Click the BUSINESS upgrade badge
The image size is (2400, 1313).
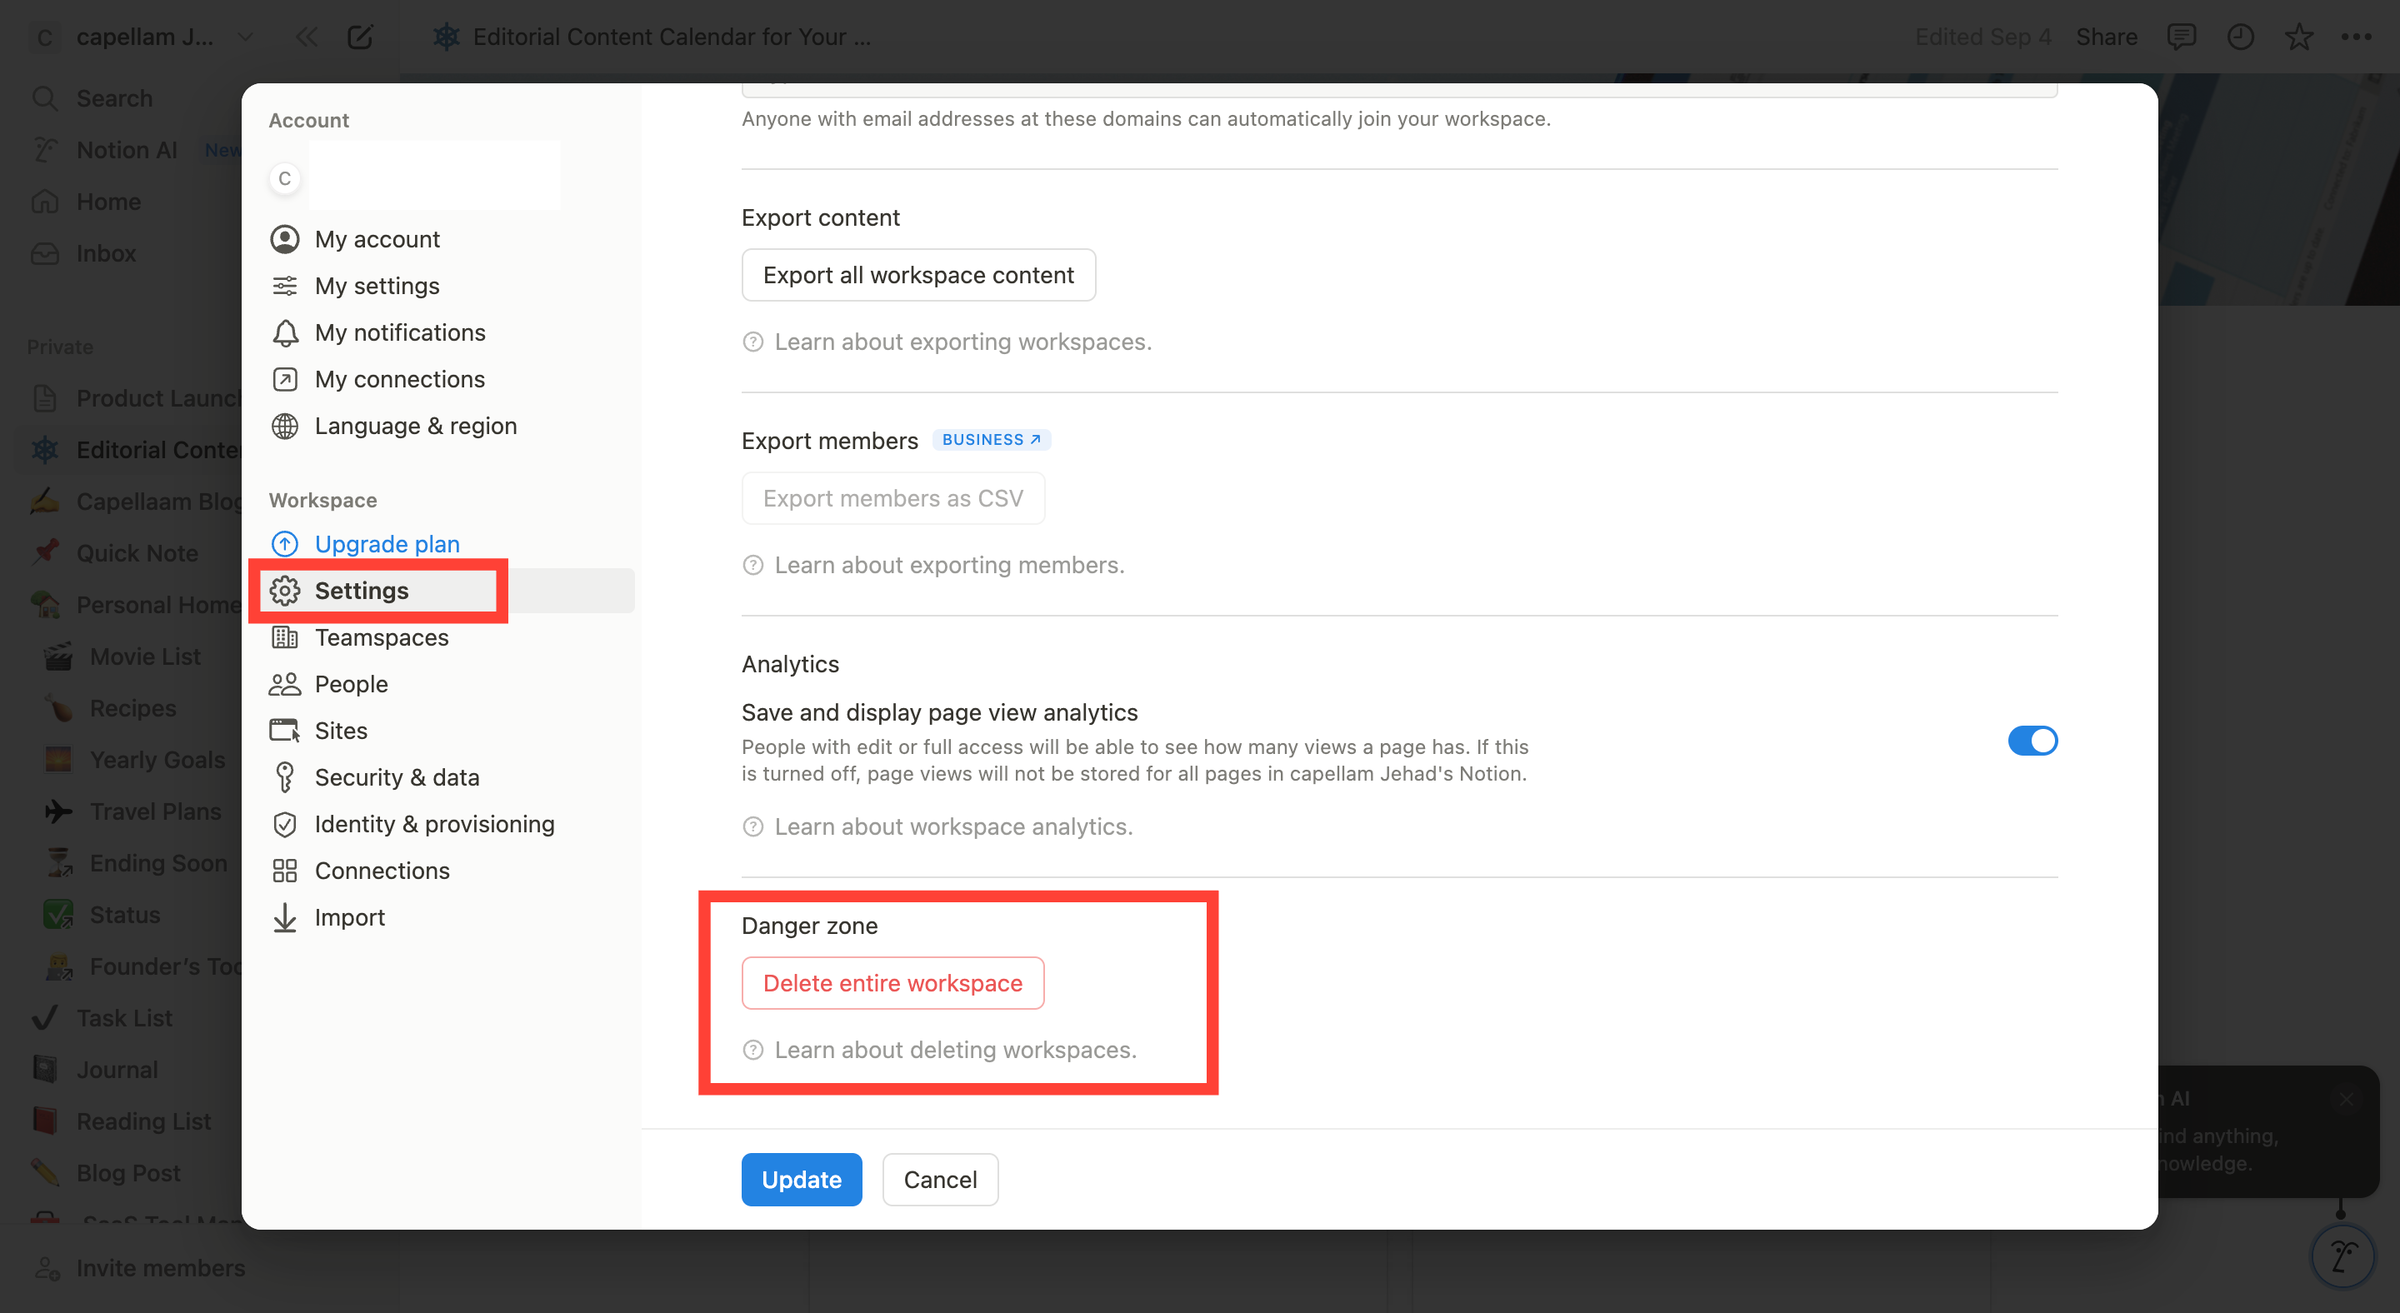(x=991, y=440)
